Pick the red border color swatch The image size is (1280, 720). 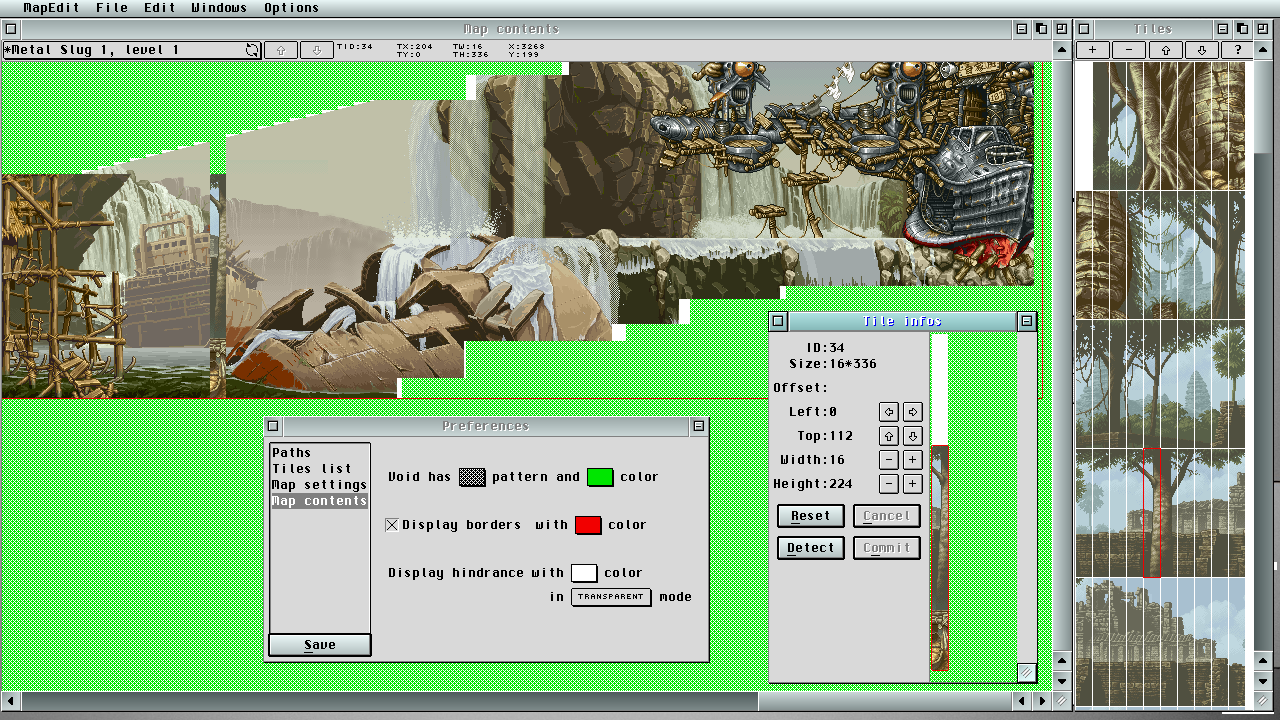click(x=588, y=525)
